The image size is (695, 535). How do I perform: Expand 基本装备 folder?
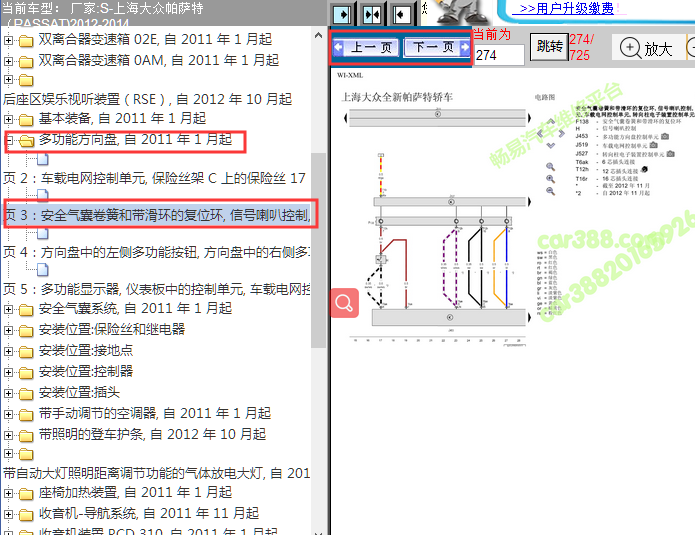click(8, 119)
